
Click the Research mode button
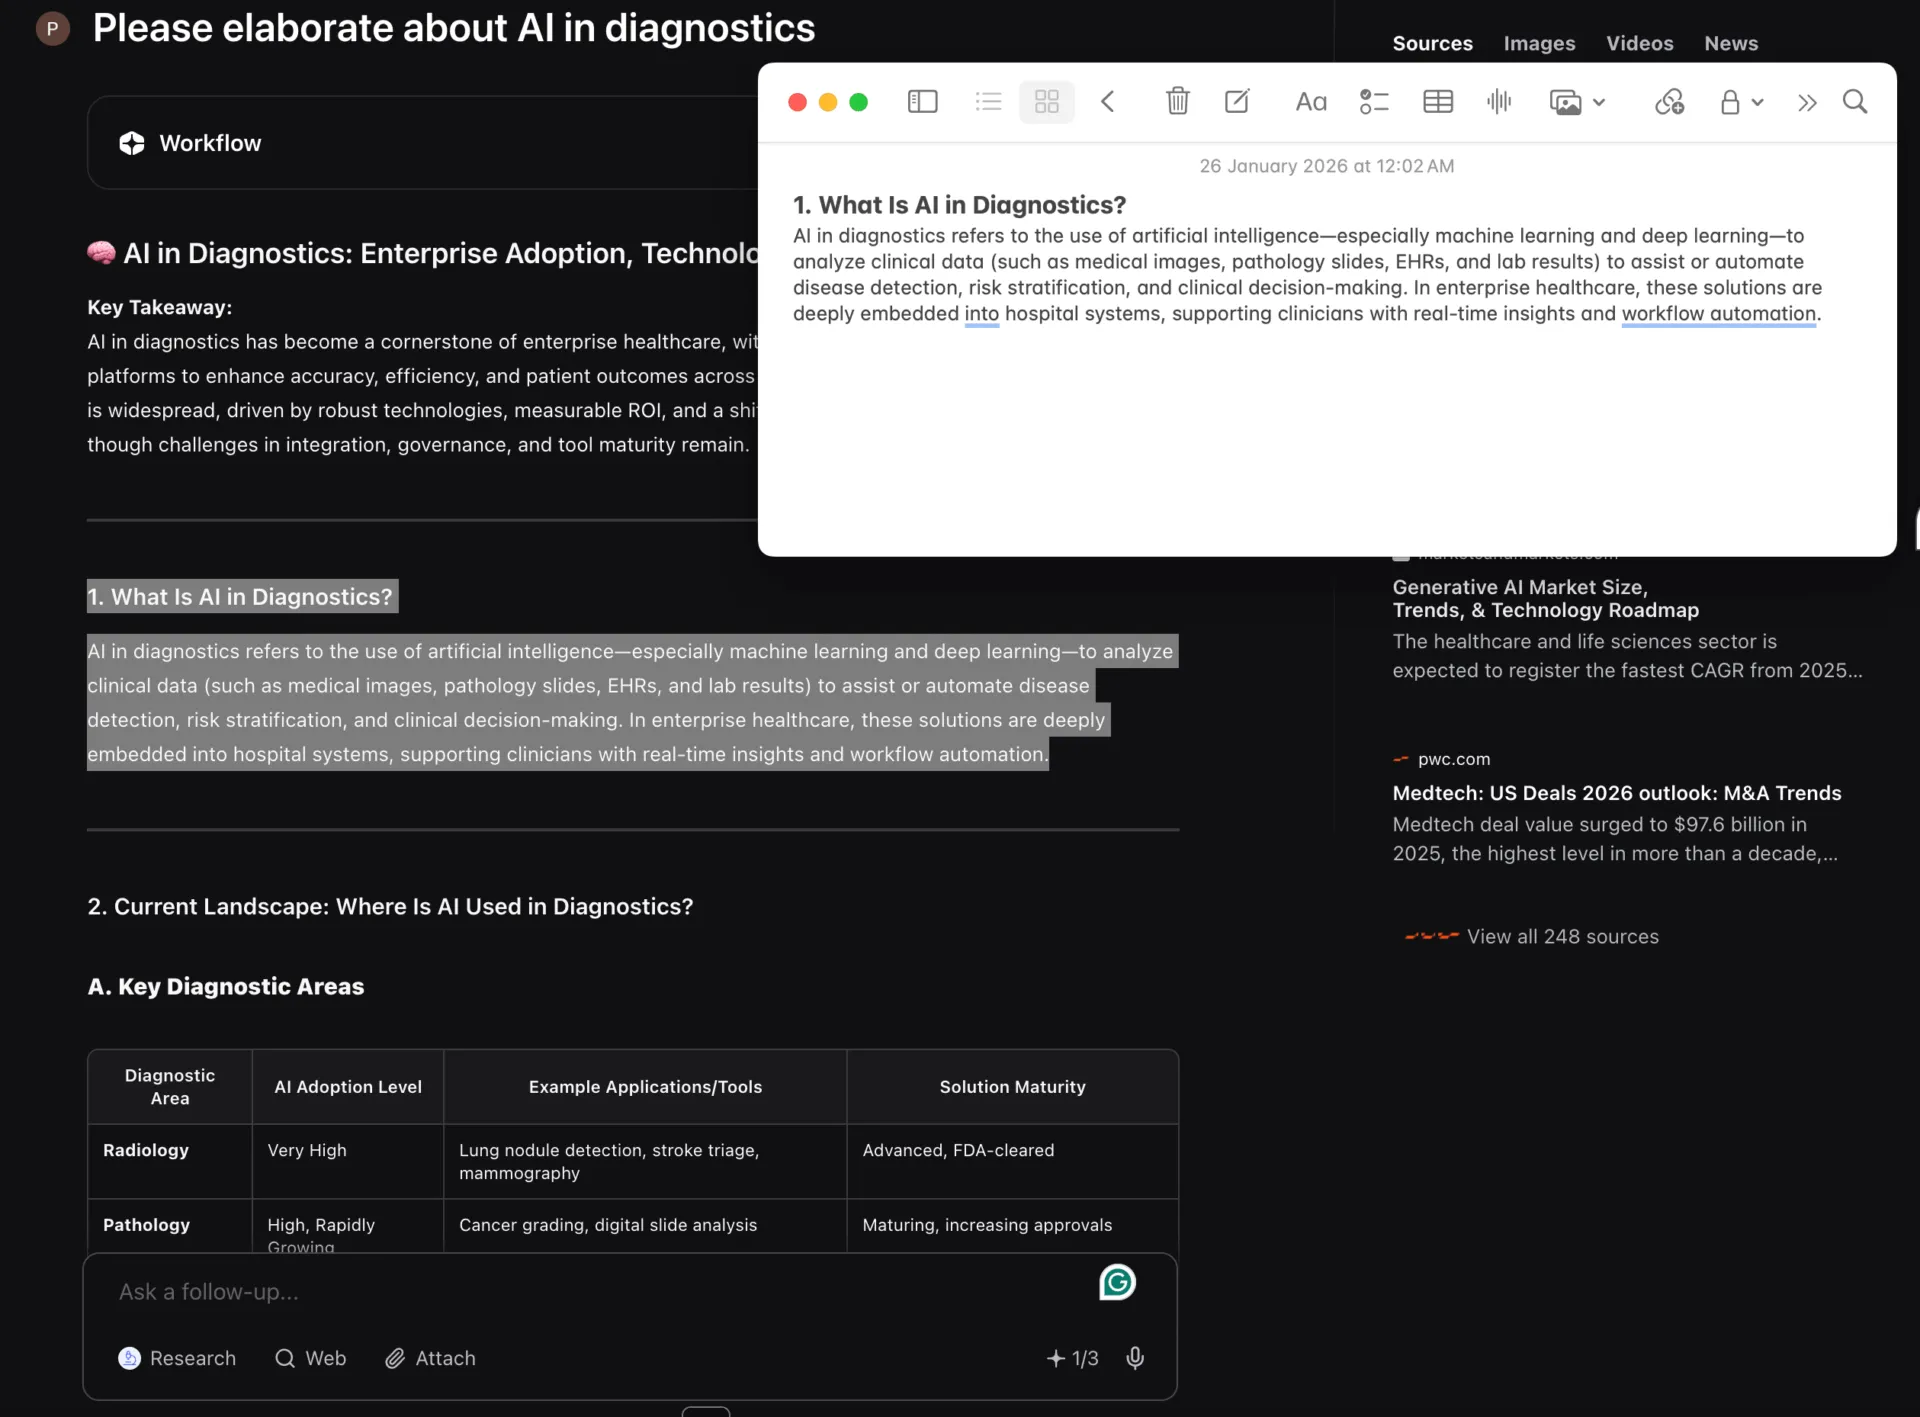click(177, 1358)
